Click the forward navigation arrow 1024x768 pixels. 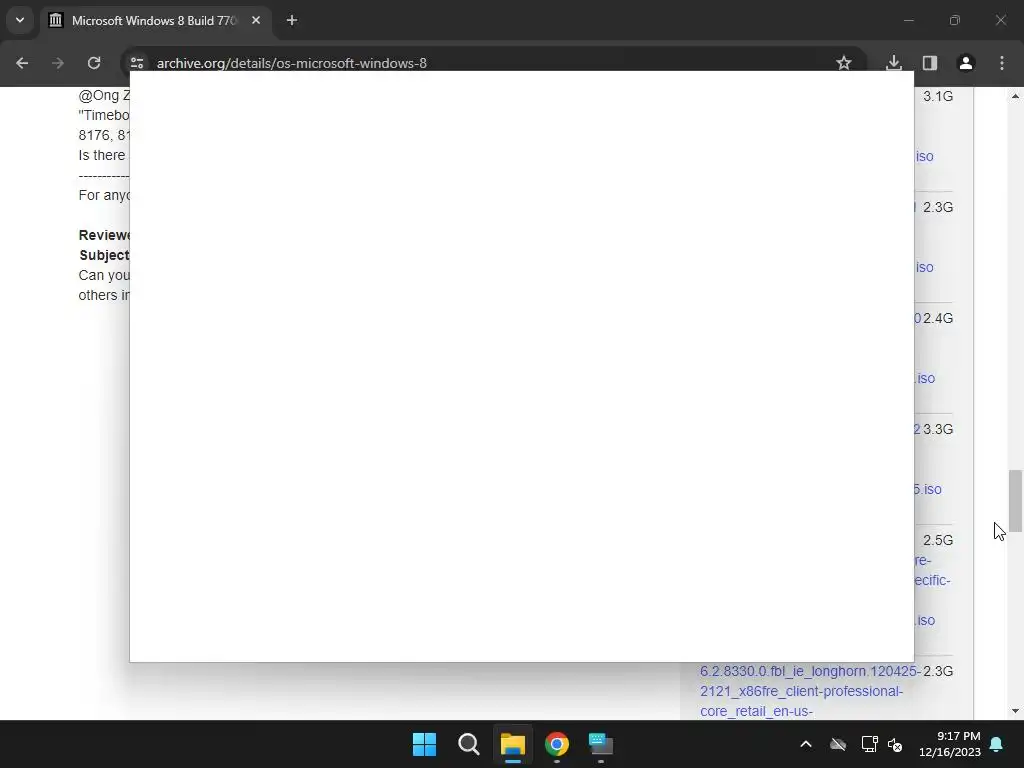pyautogui.click(x=58, y=63)
